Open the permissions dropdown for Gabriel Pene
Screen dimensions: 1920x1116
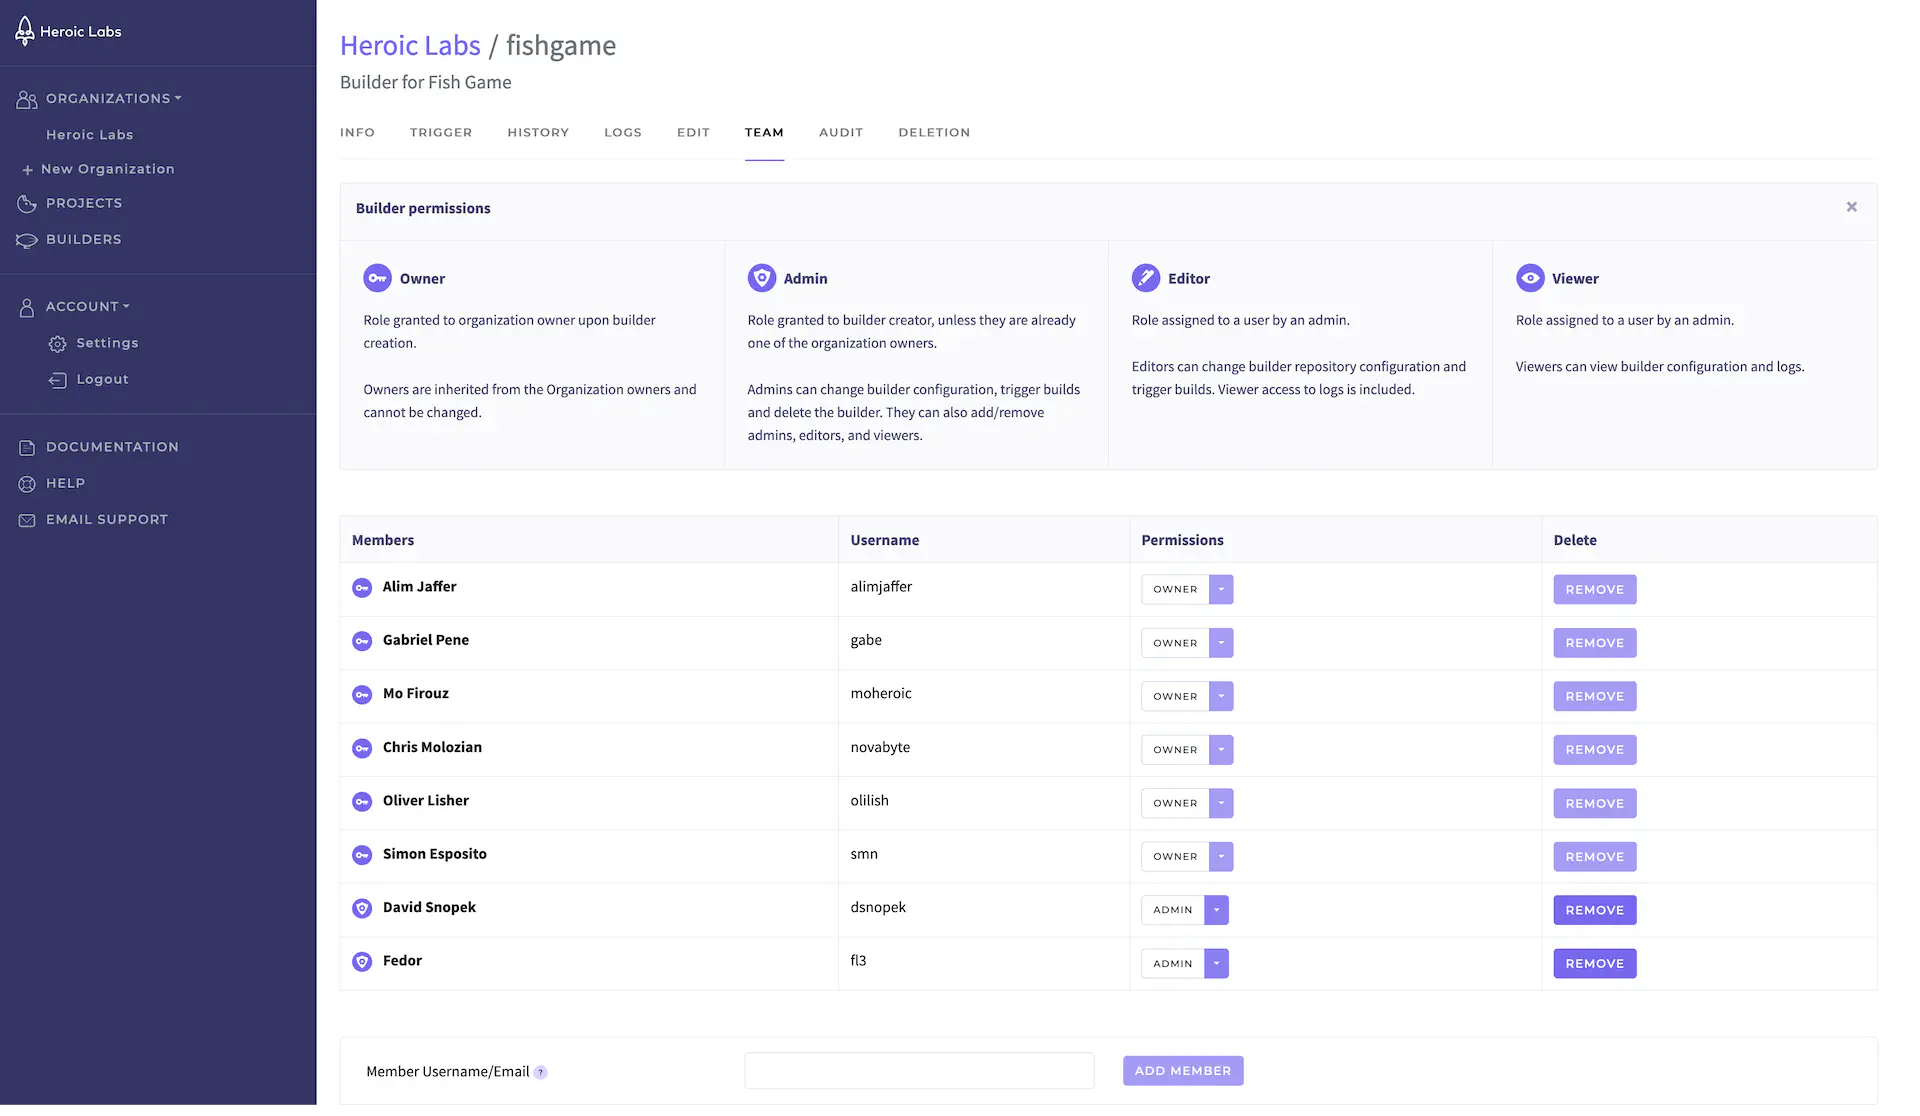coord(1221,643)
